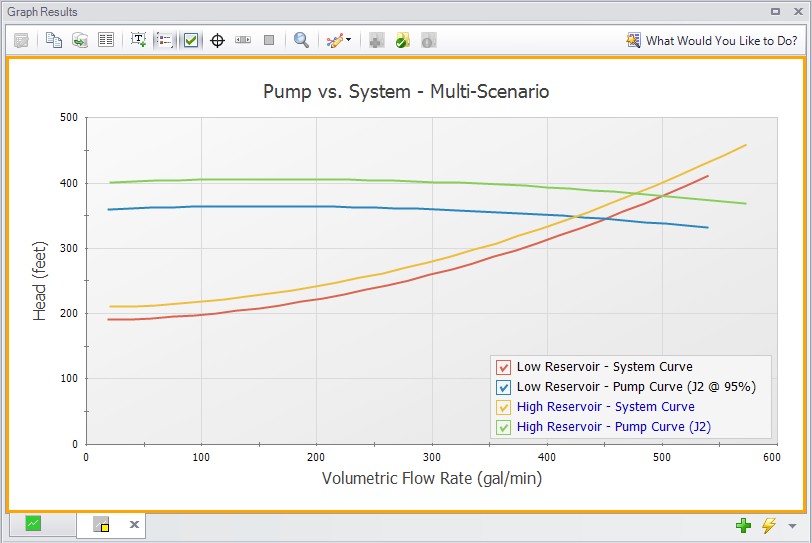Click the export graph data icon

click(x=80, y=40)
